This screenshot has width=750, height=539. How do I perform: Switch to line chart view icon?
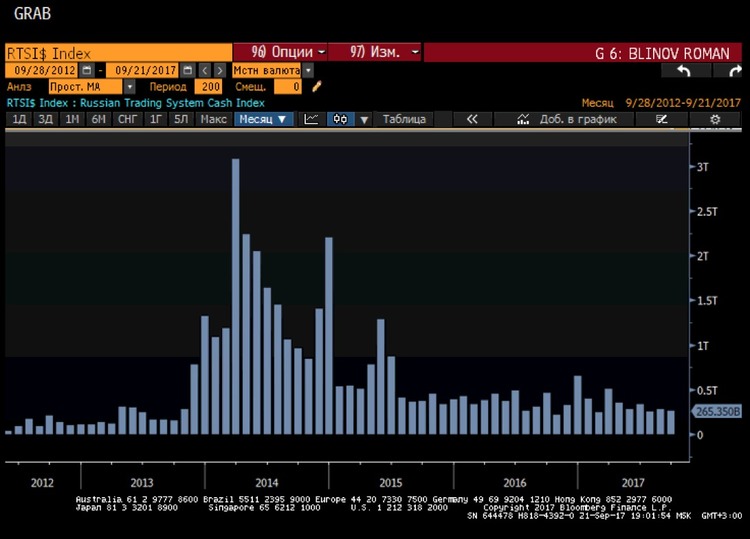coord(311,119)
